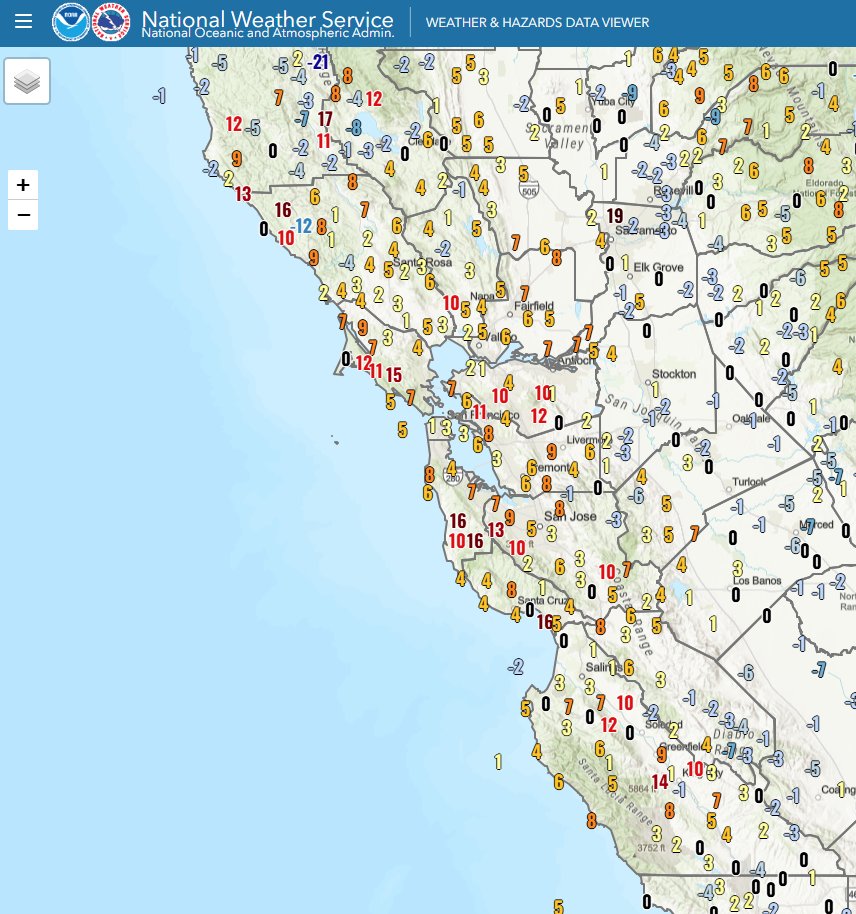
Task: Zoom in on the map
Action: 23,185
